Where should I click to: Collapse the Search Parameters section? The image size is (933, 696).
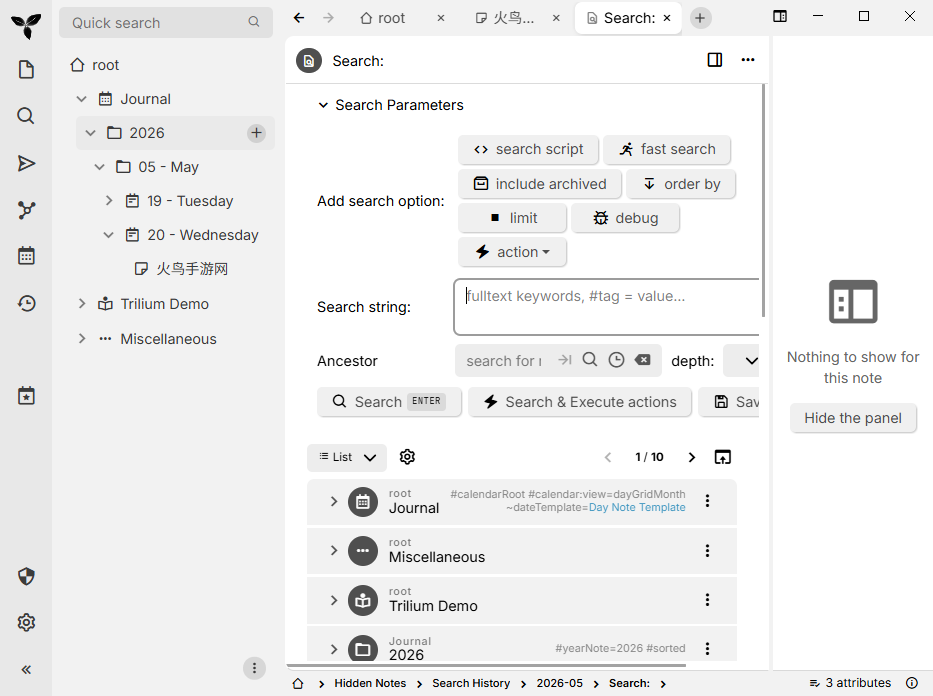323,105
